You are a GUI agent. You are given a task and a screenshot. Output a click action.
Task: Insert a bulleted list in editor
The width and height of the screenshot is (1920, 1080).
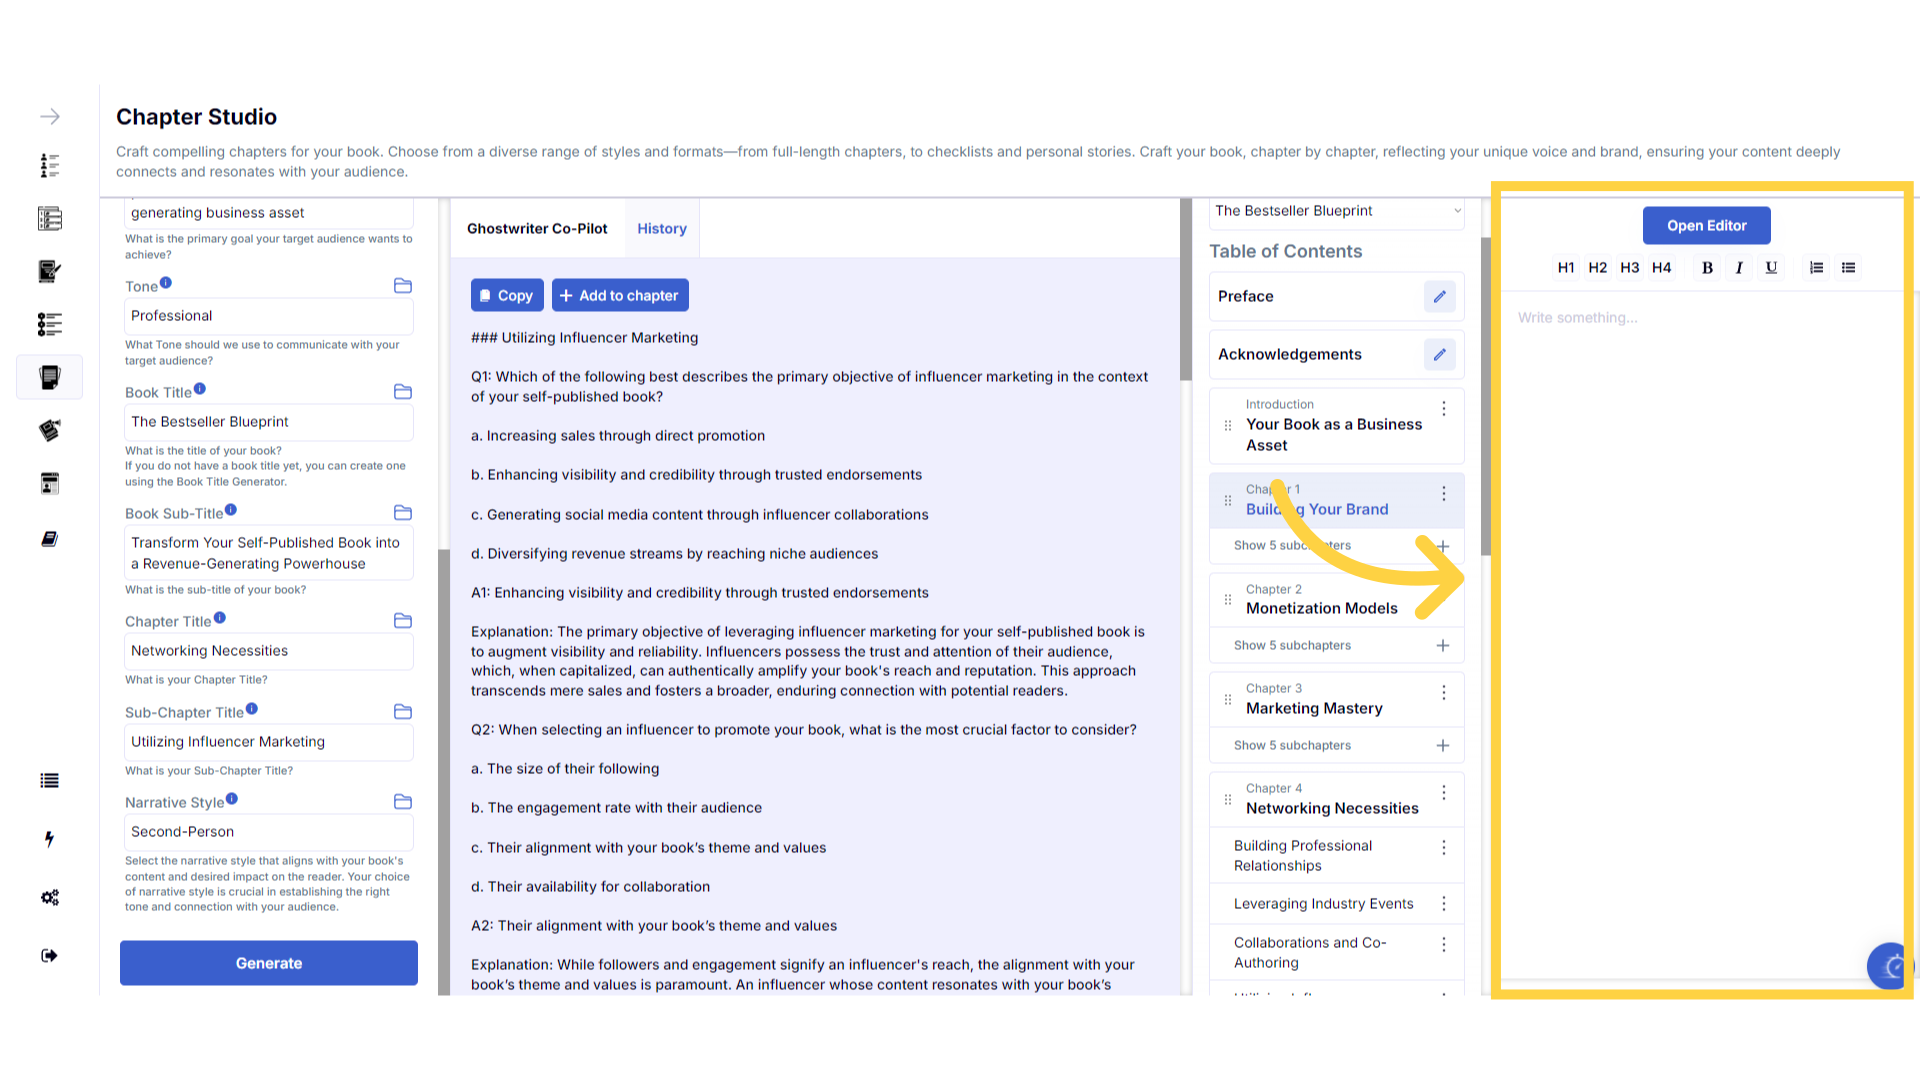(x=1848, y=268)
